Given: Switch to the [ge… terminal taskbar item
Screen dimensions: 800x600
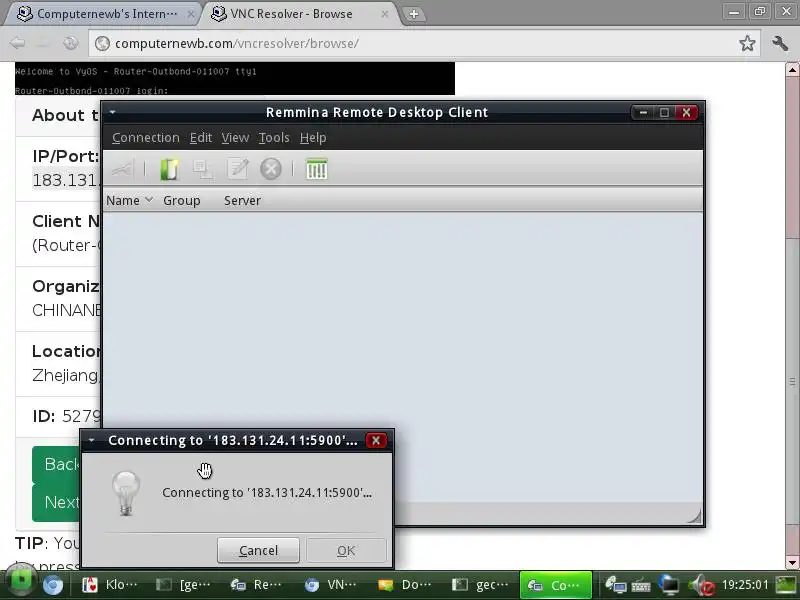Looking at the screenshot, I should coord(184,585).
